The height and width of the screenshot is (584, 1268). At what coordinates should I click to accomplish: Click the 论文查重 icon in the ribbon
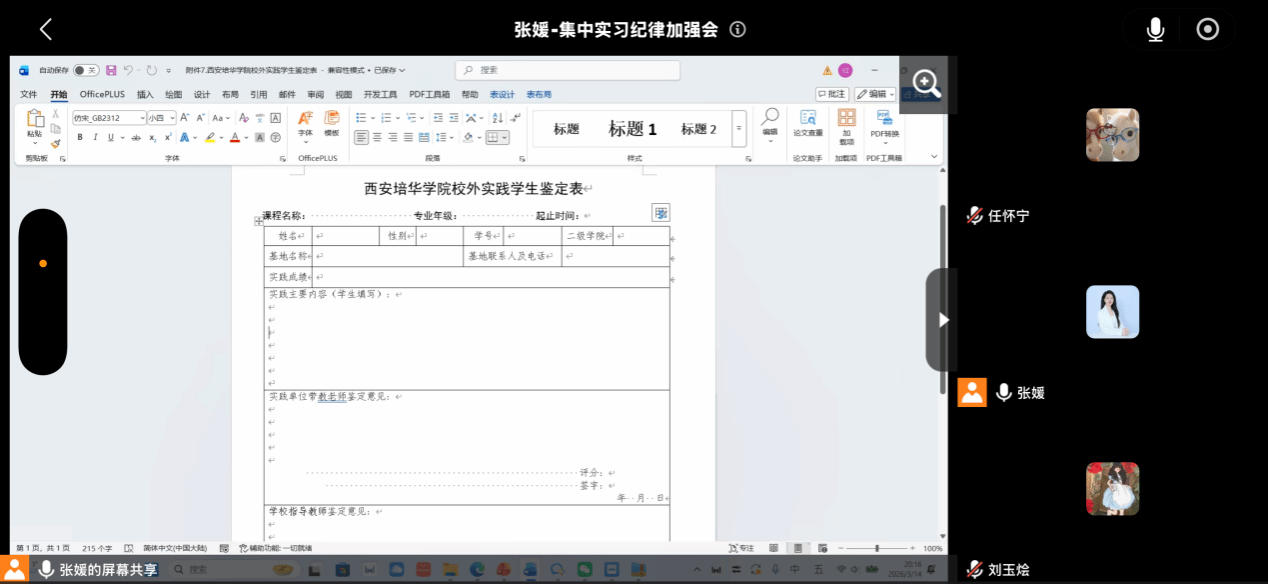[807, 120]
